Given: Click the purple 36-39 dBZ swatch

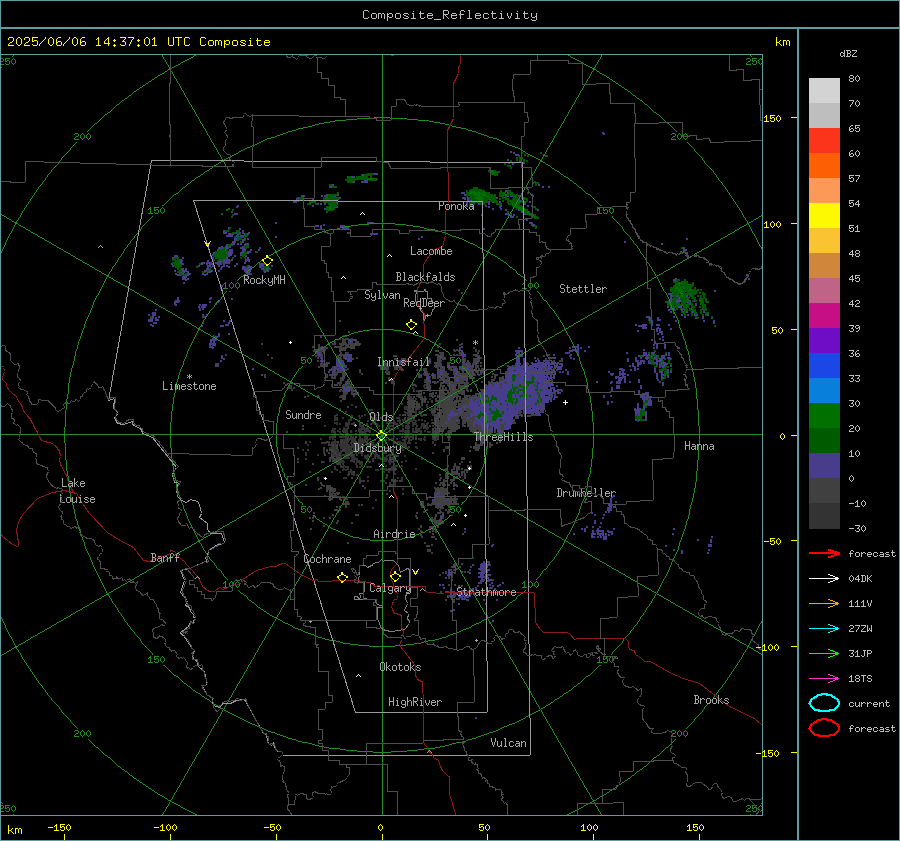Looking at the screenshot, I should coord(824,340).
